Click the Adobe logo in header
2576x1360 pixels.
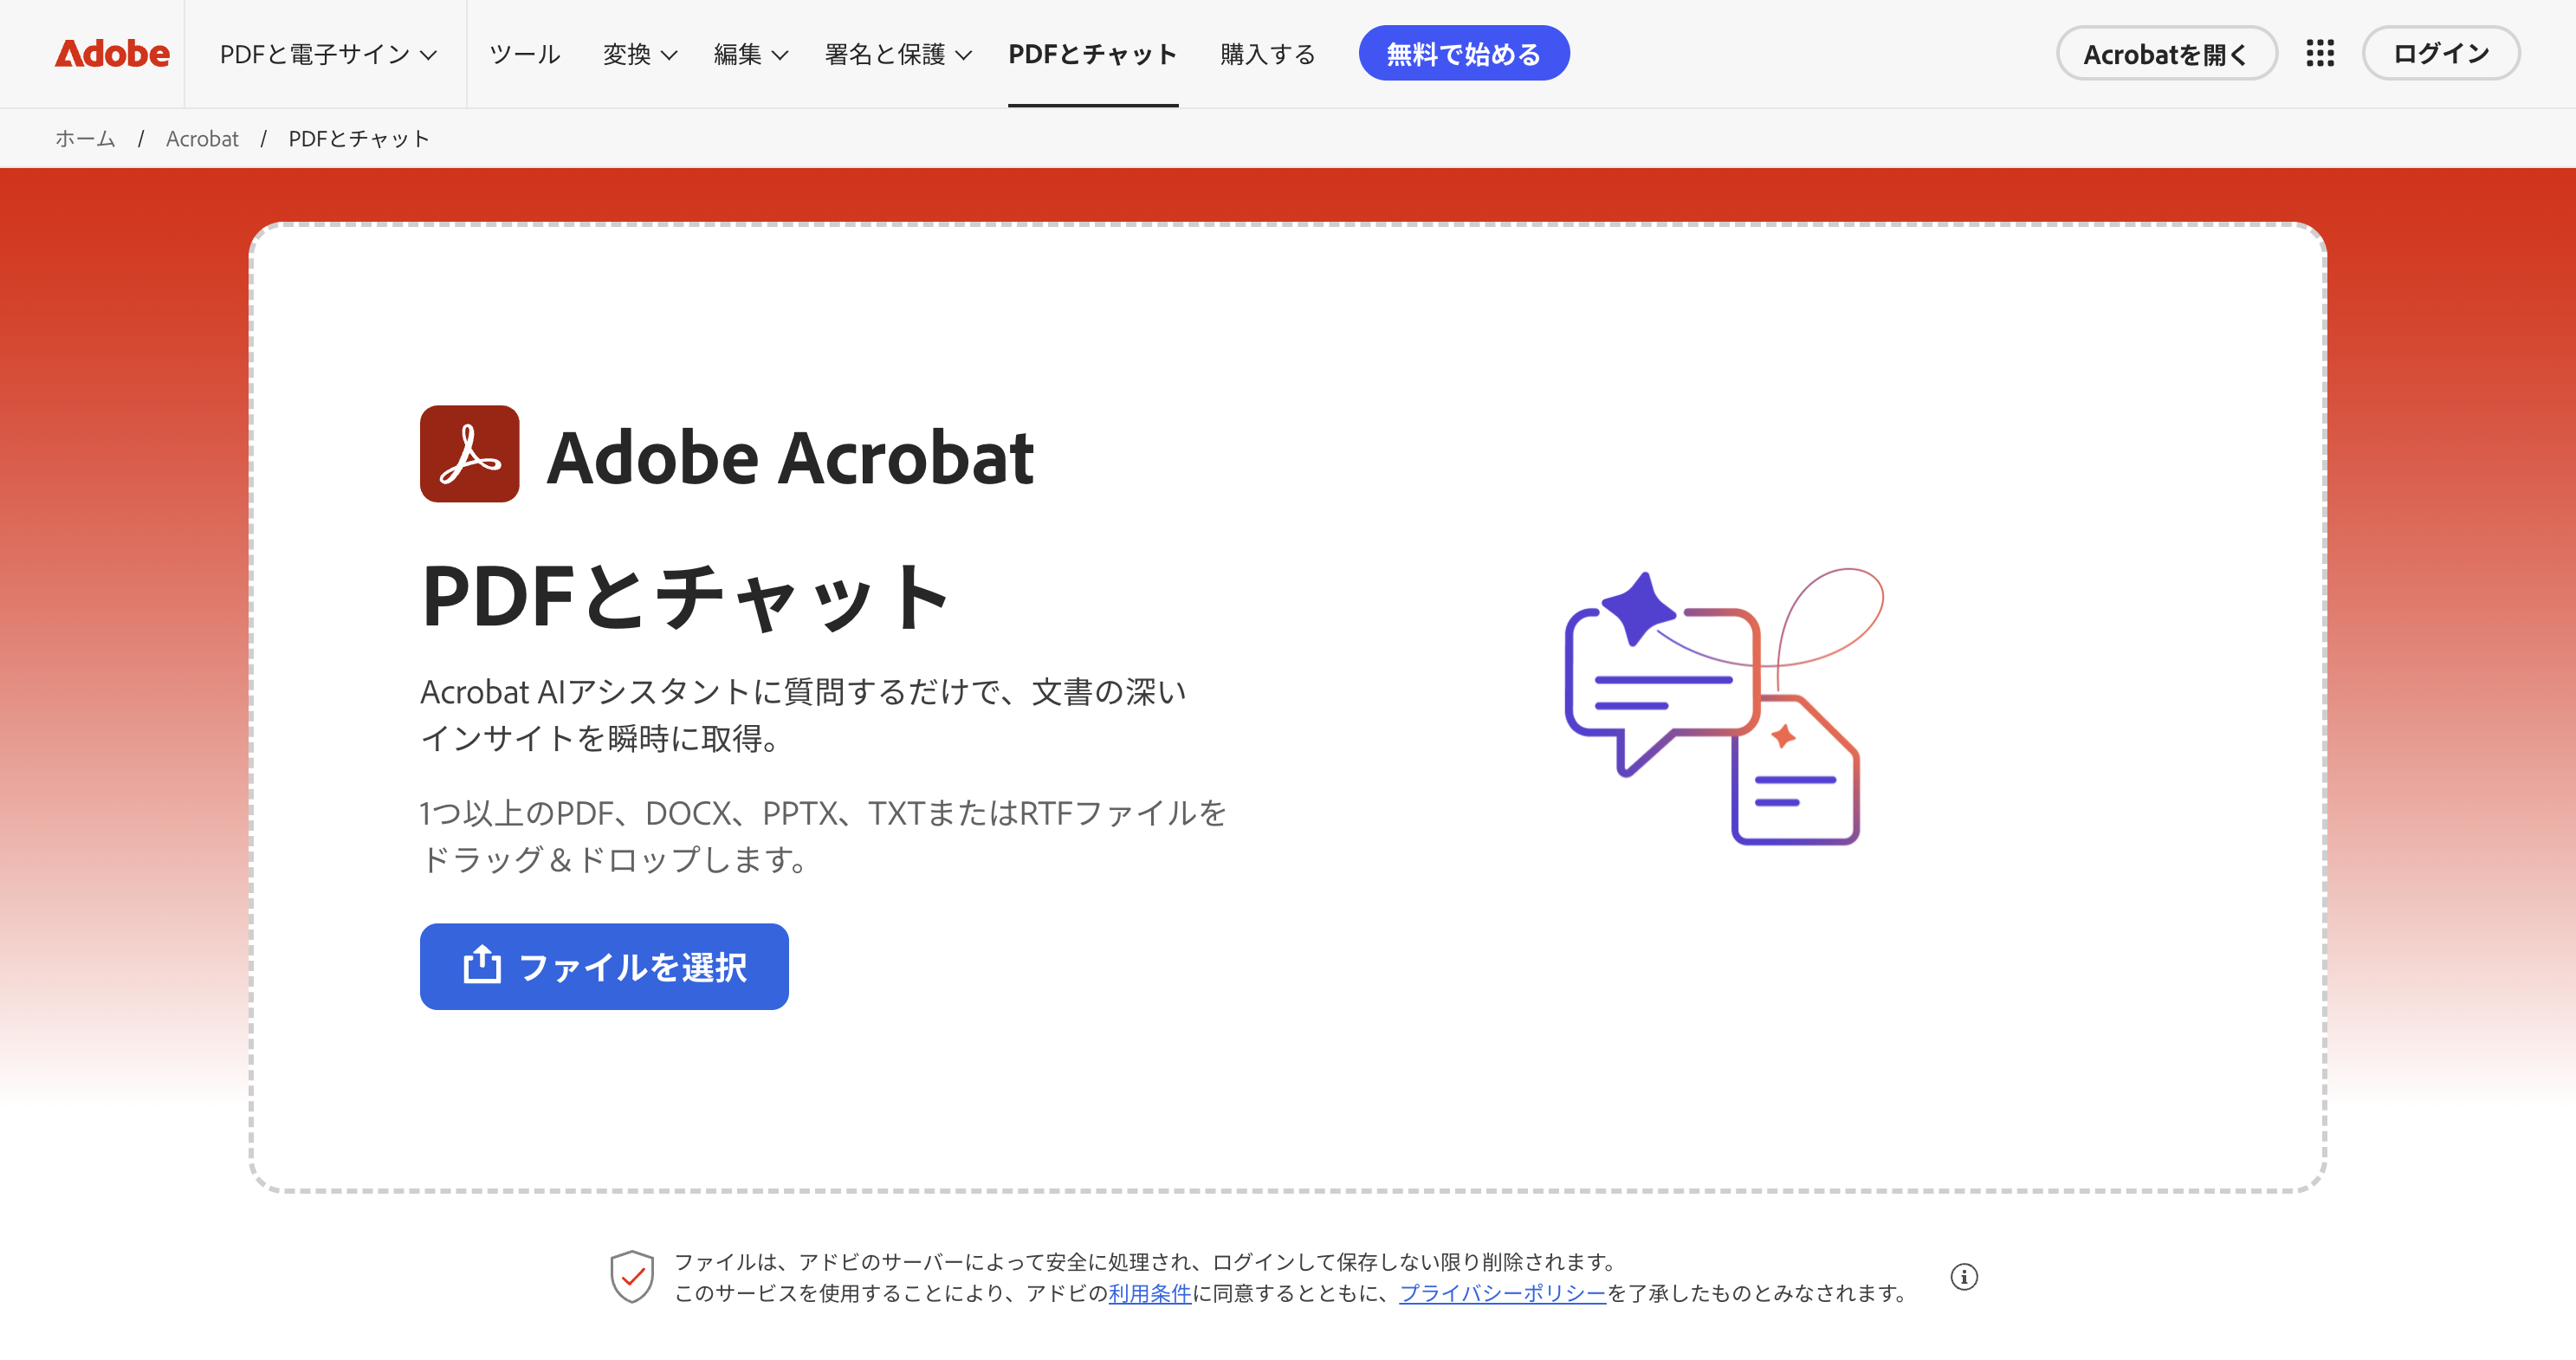112,53
